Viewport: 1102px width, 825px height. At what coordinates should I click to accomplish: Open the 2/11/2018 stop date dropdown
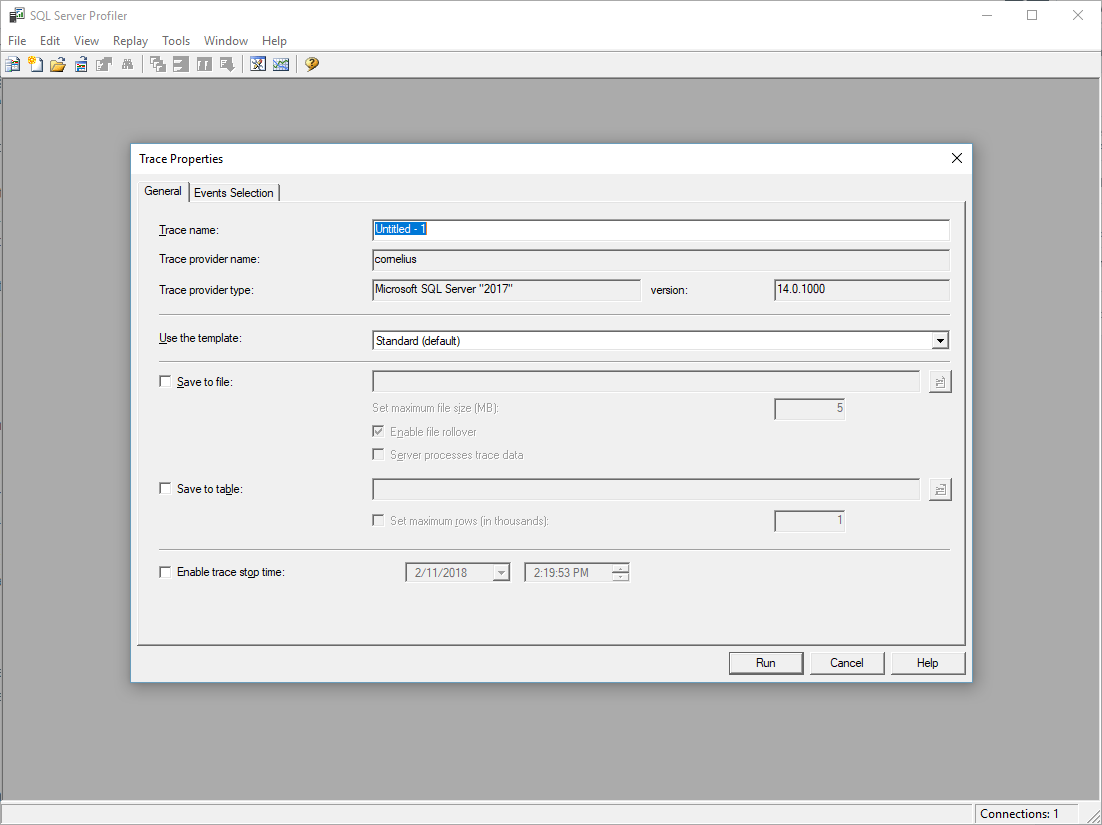[x=500, y=573]
